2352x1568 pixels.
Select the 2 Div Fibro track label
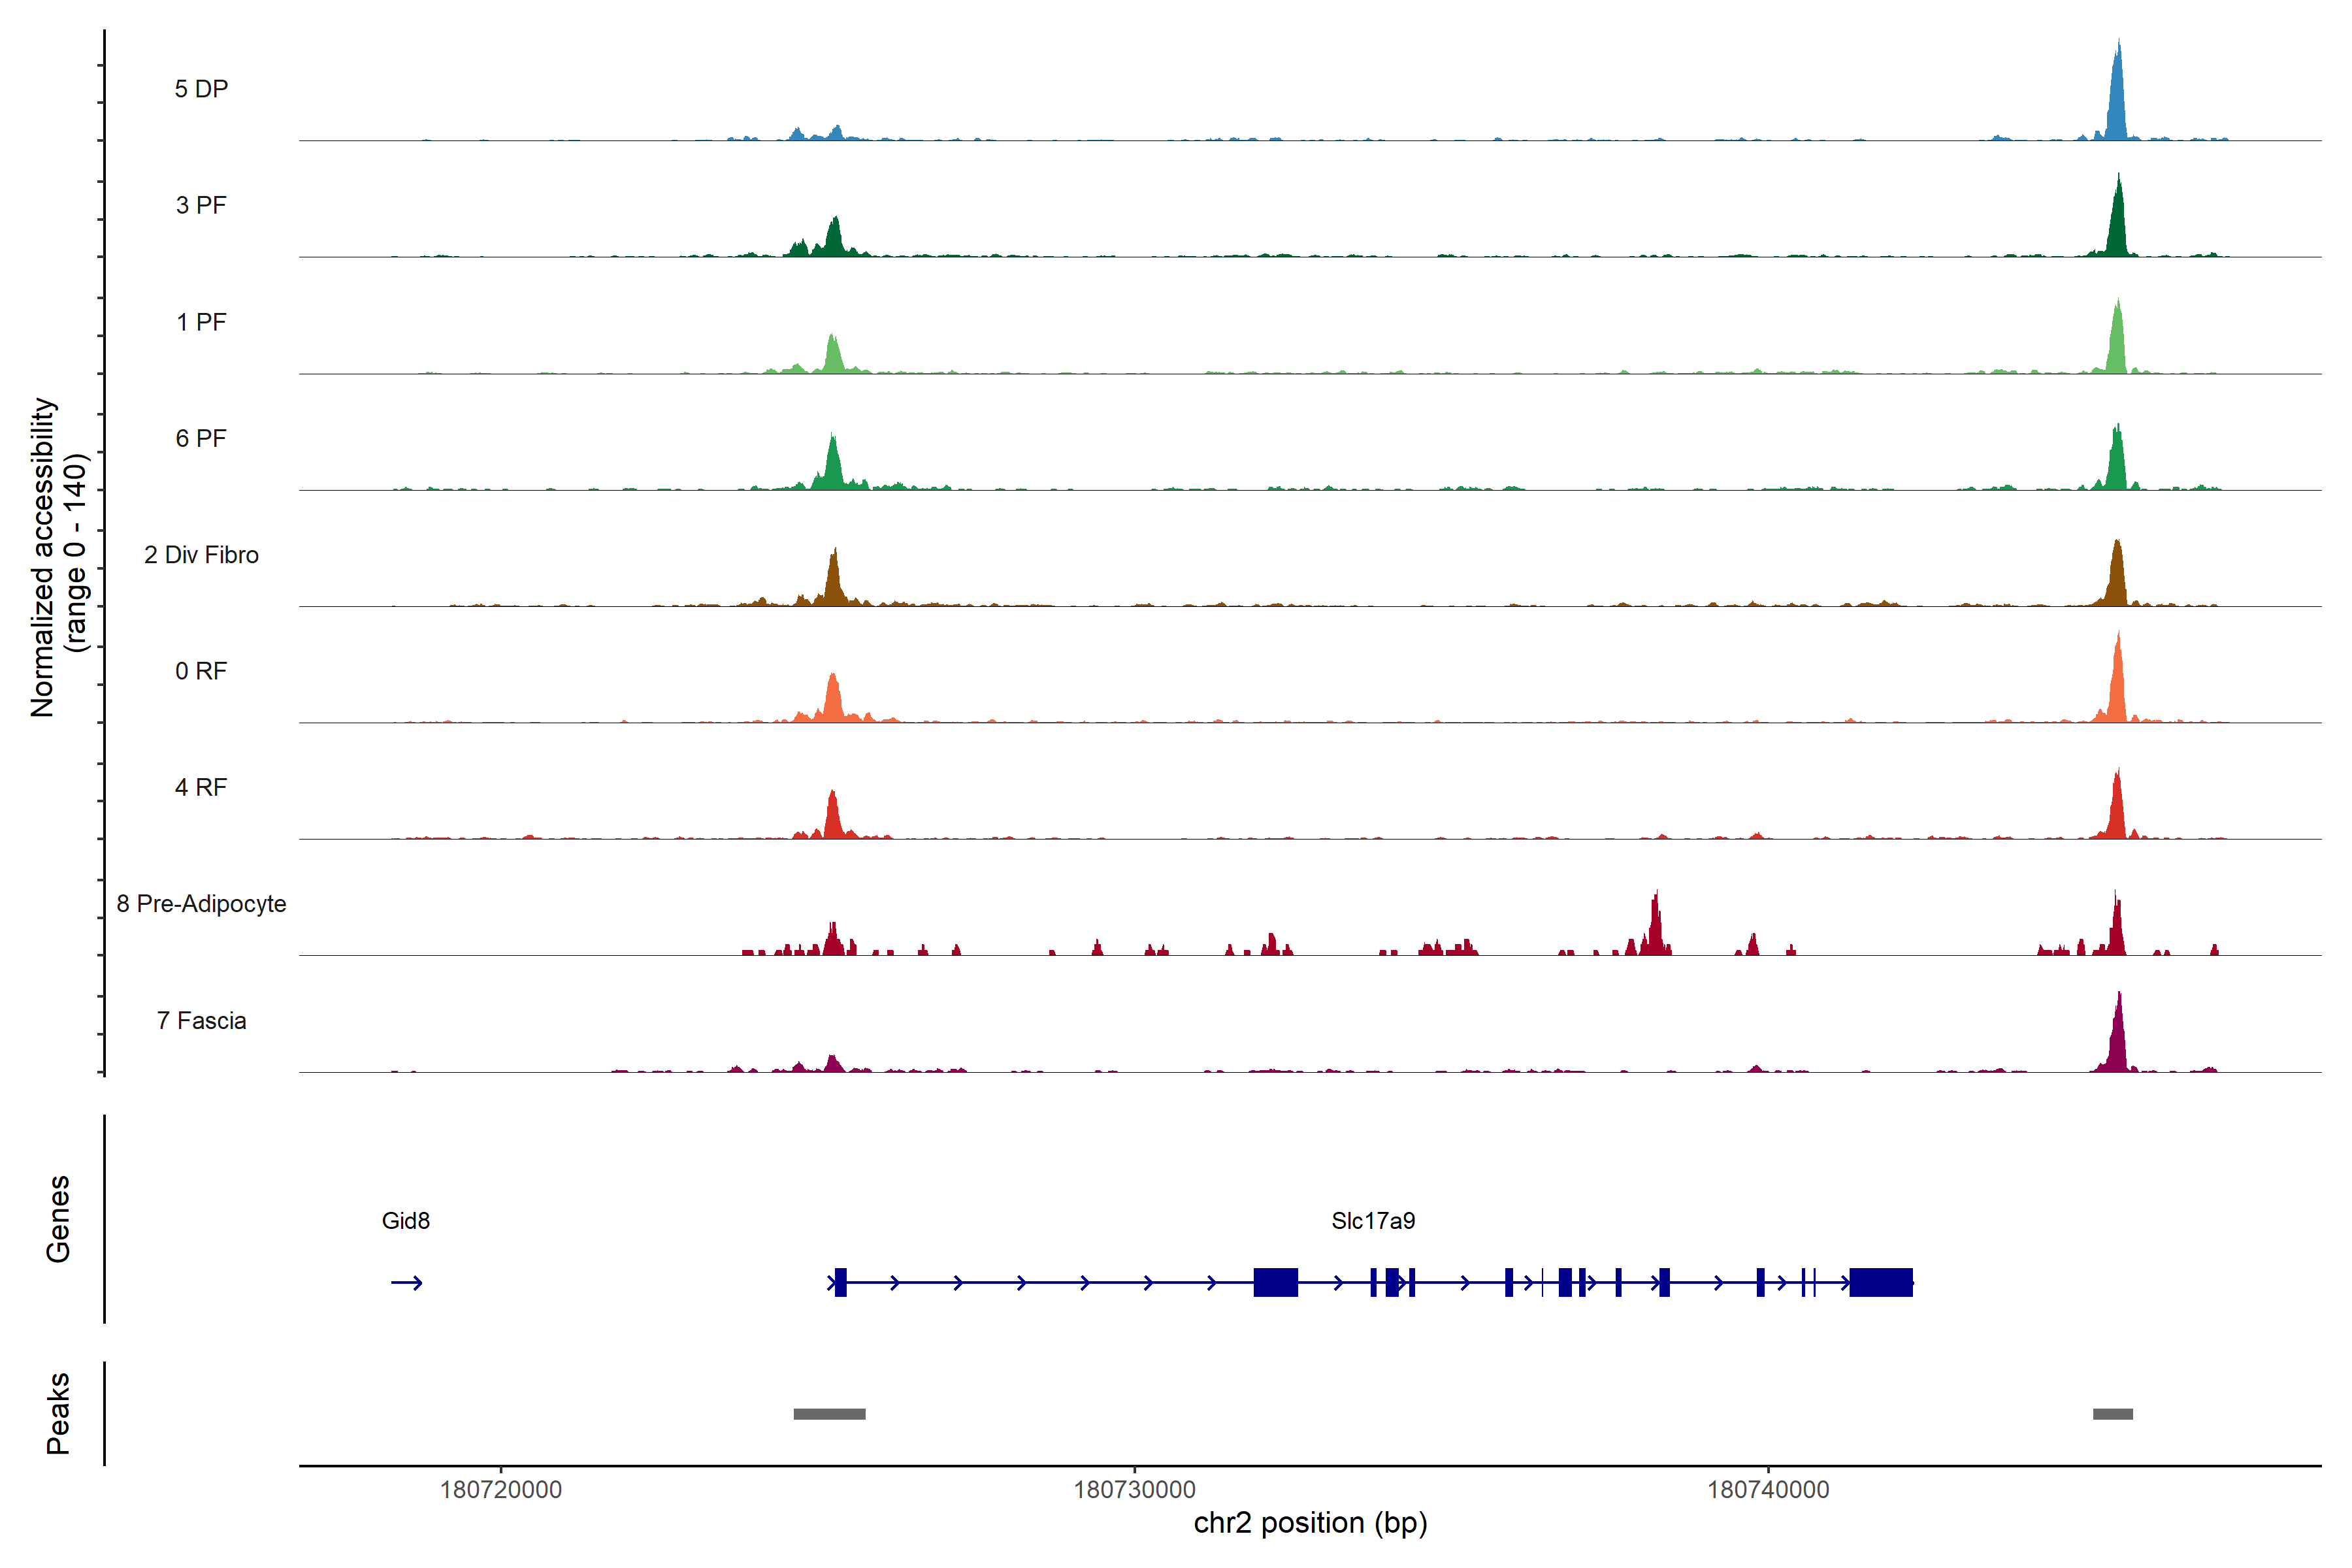pos(201,555)
